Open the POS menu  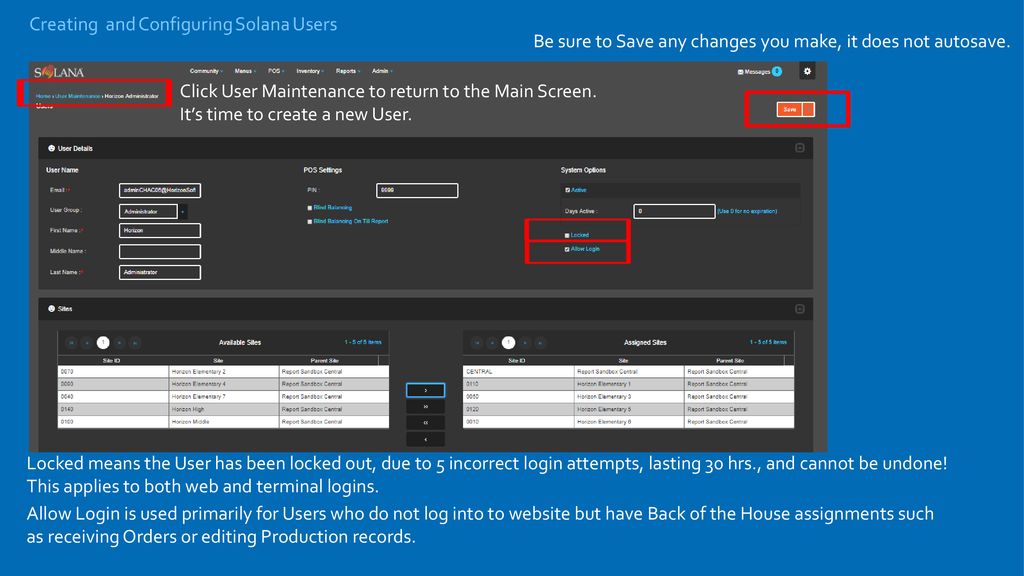click(x=276, y=71)
